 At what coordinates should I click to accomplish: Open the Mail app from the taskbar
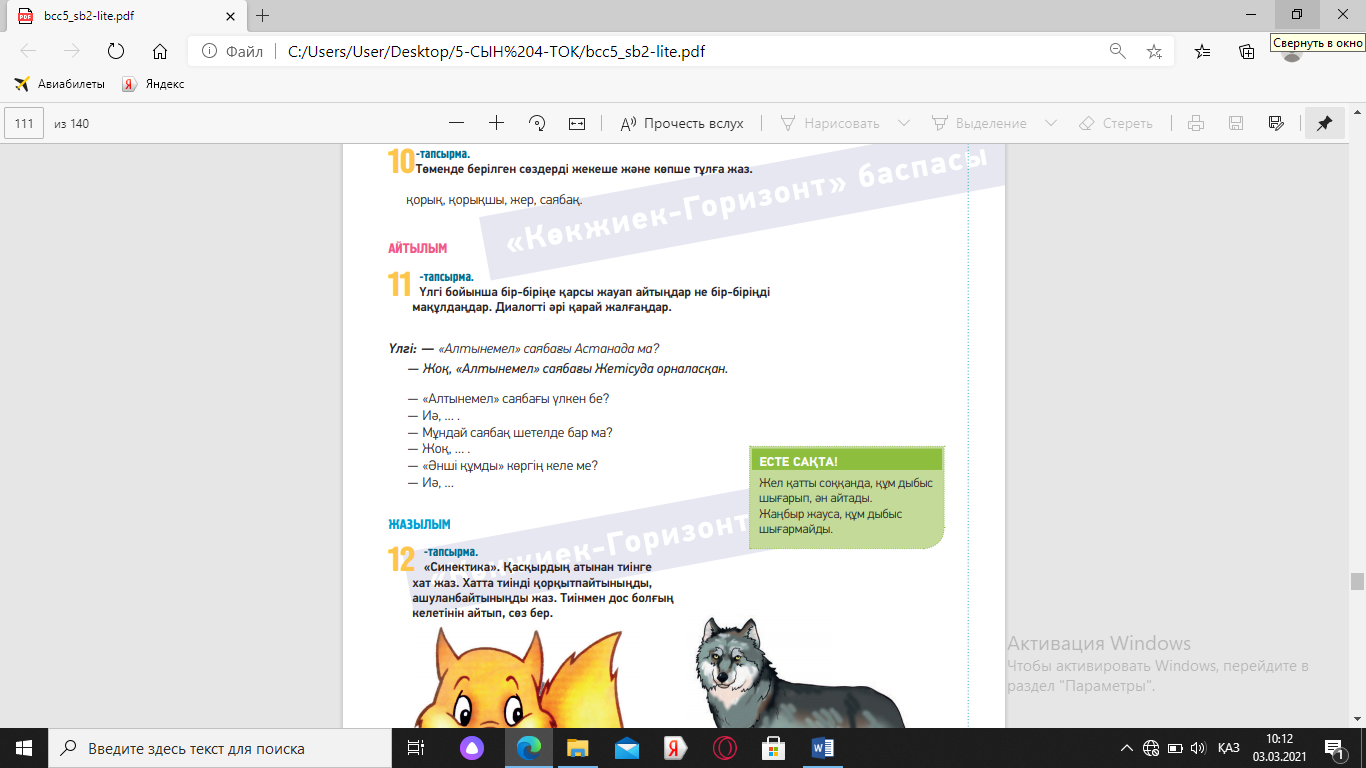[627, 748]
